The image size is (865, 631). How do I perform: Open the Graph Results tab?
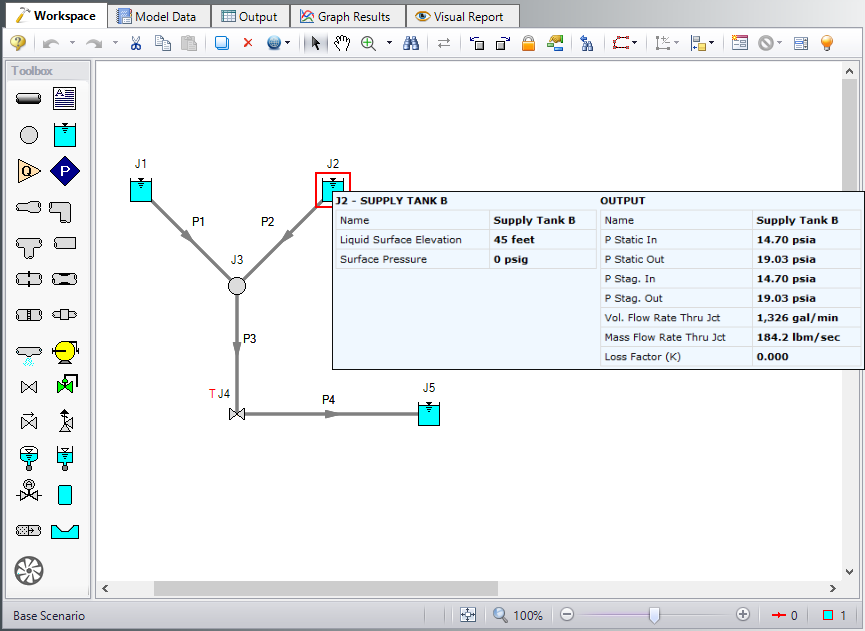(345, 16)
